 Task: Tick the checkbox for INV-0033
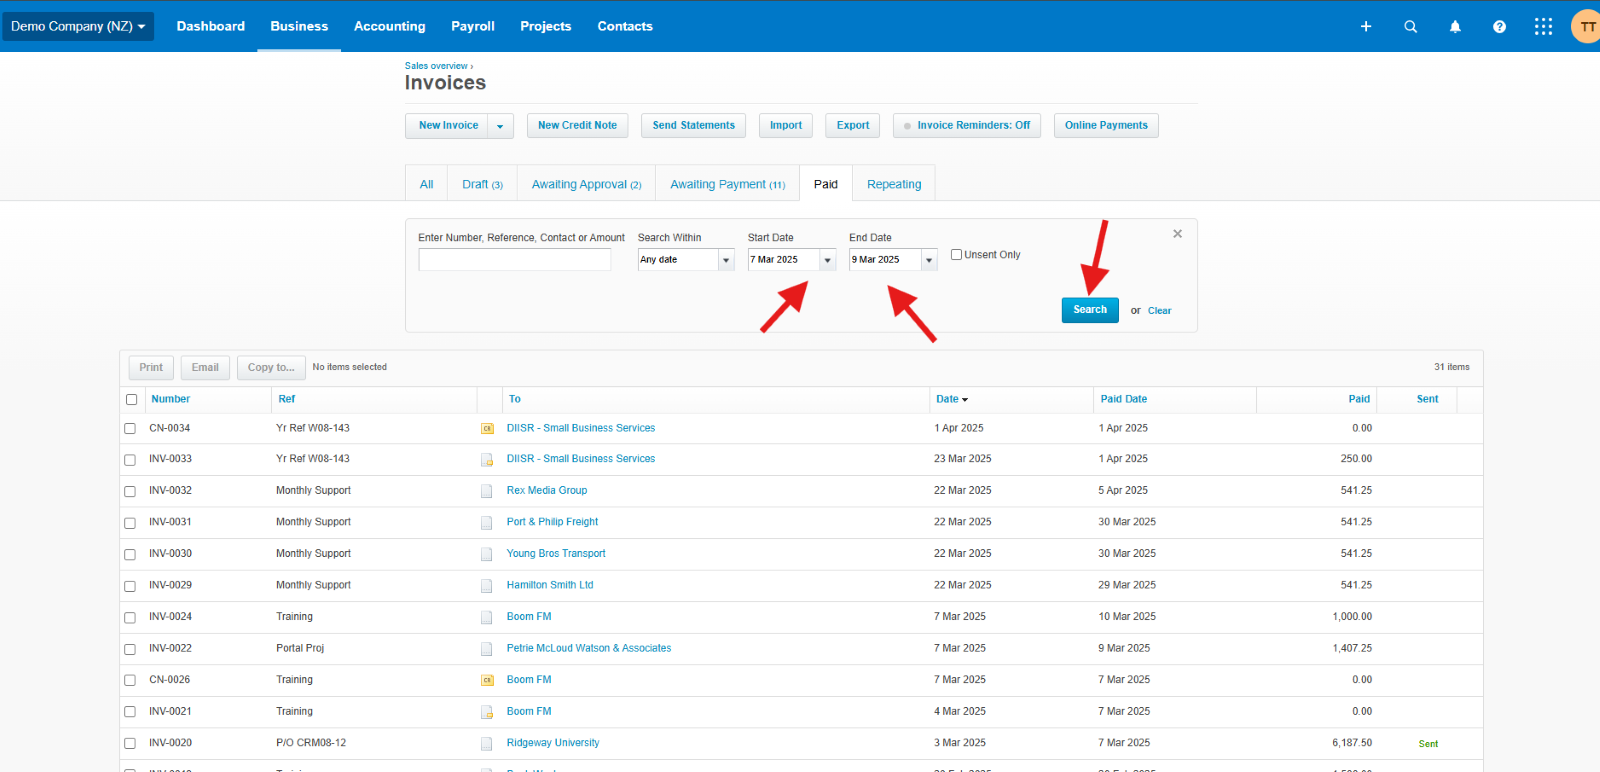(x=130, y=460)
